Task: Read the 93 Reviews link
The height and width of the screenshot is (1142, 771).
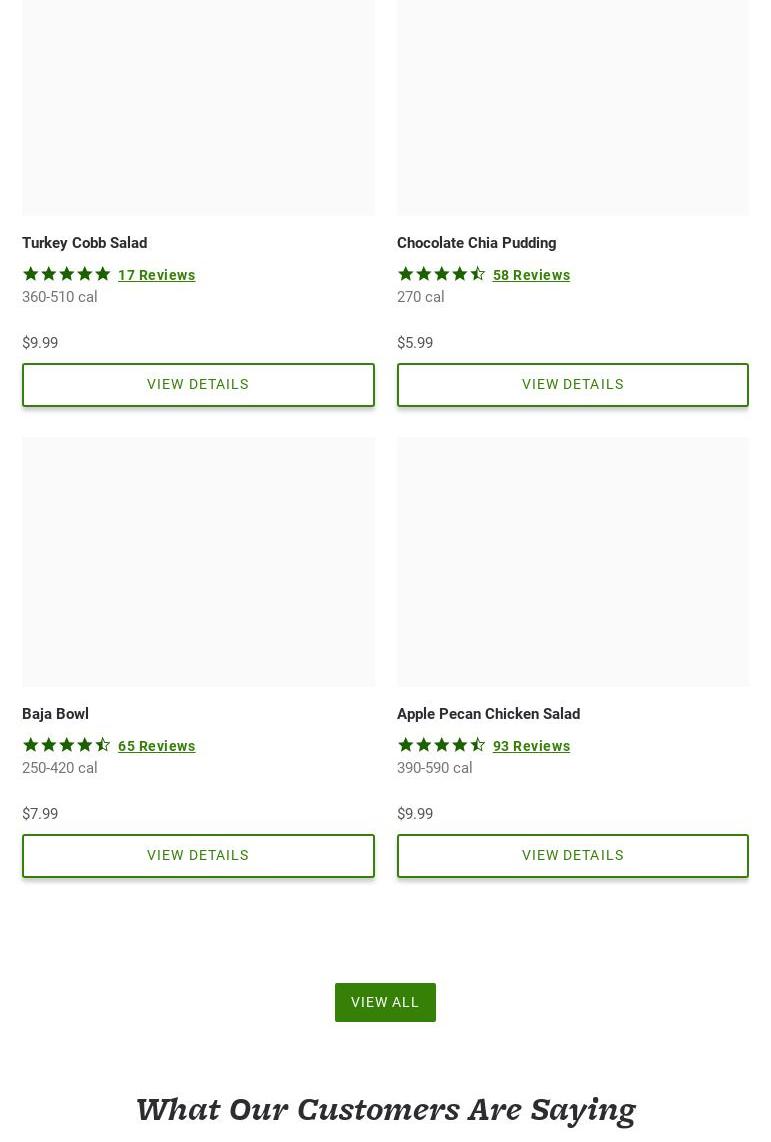Action: tap(531, 746)
